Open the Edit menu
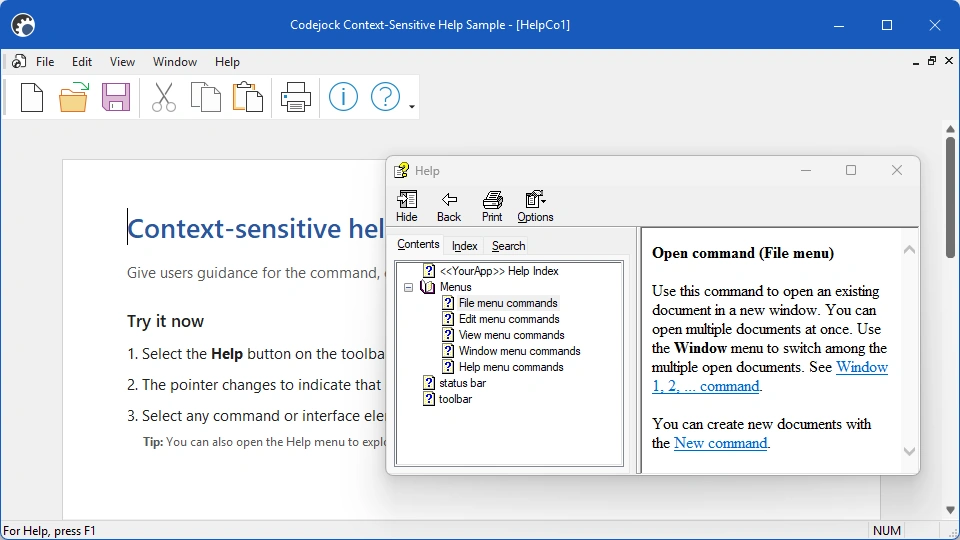960x540 pixels. pyautogui.click(x=81, y=62)
